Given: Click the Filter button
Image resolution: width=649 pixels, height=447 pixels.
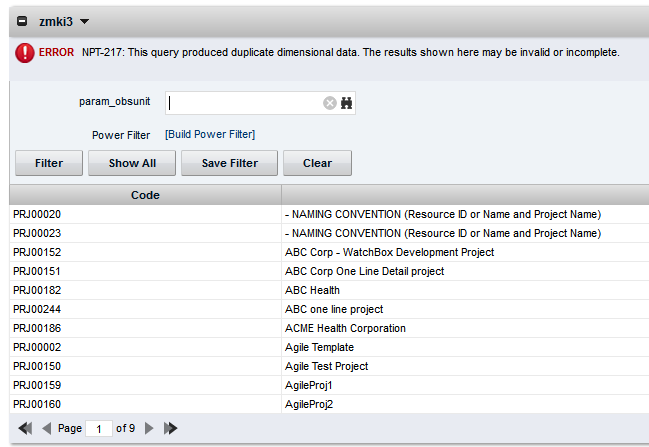Looking at the screenshot, I should point(49,163).
